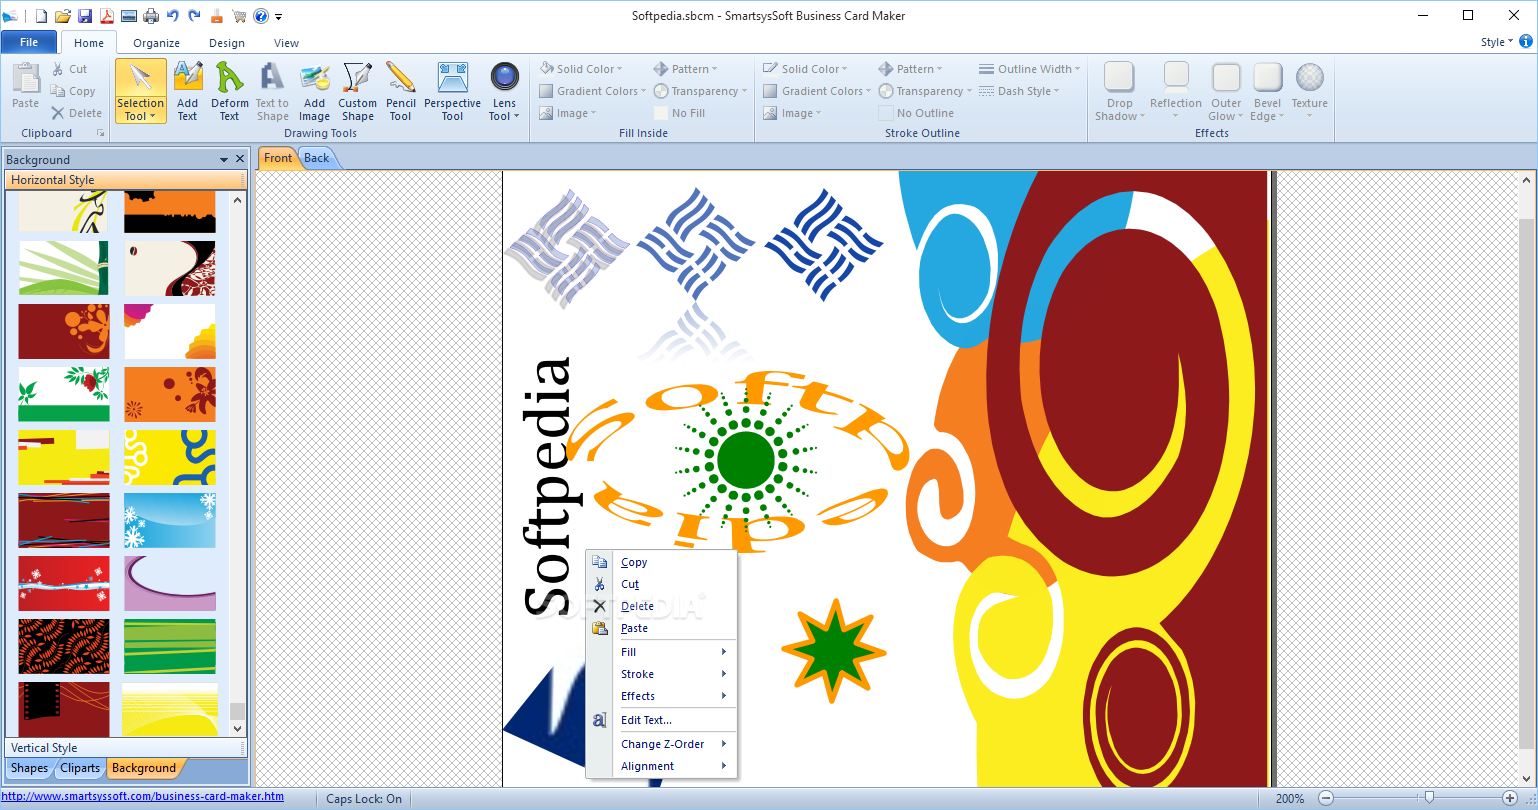Switch to the Design ribbon tab
Image resolution: width=1538 pixels, height=810 pixels.
coord(227,43)
